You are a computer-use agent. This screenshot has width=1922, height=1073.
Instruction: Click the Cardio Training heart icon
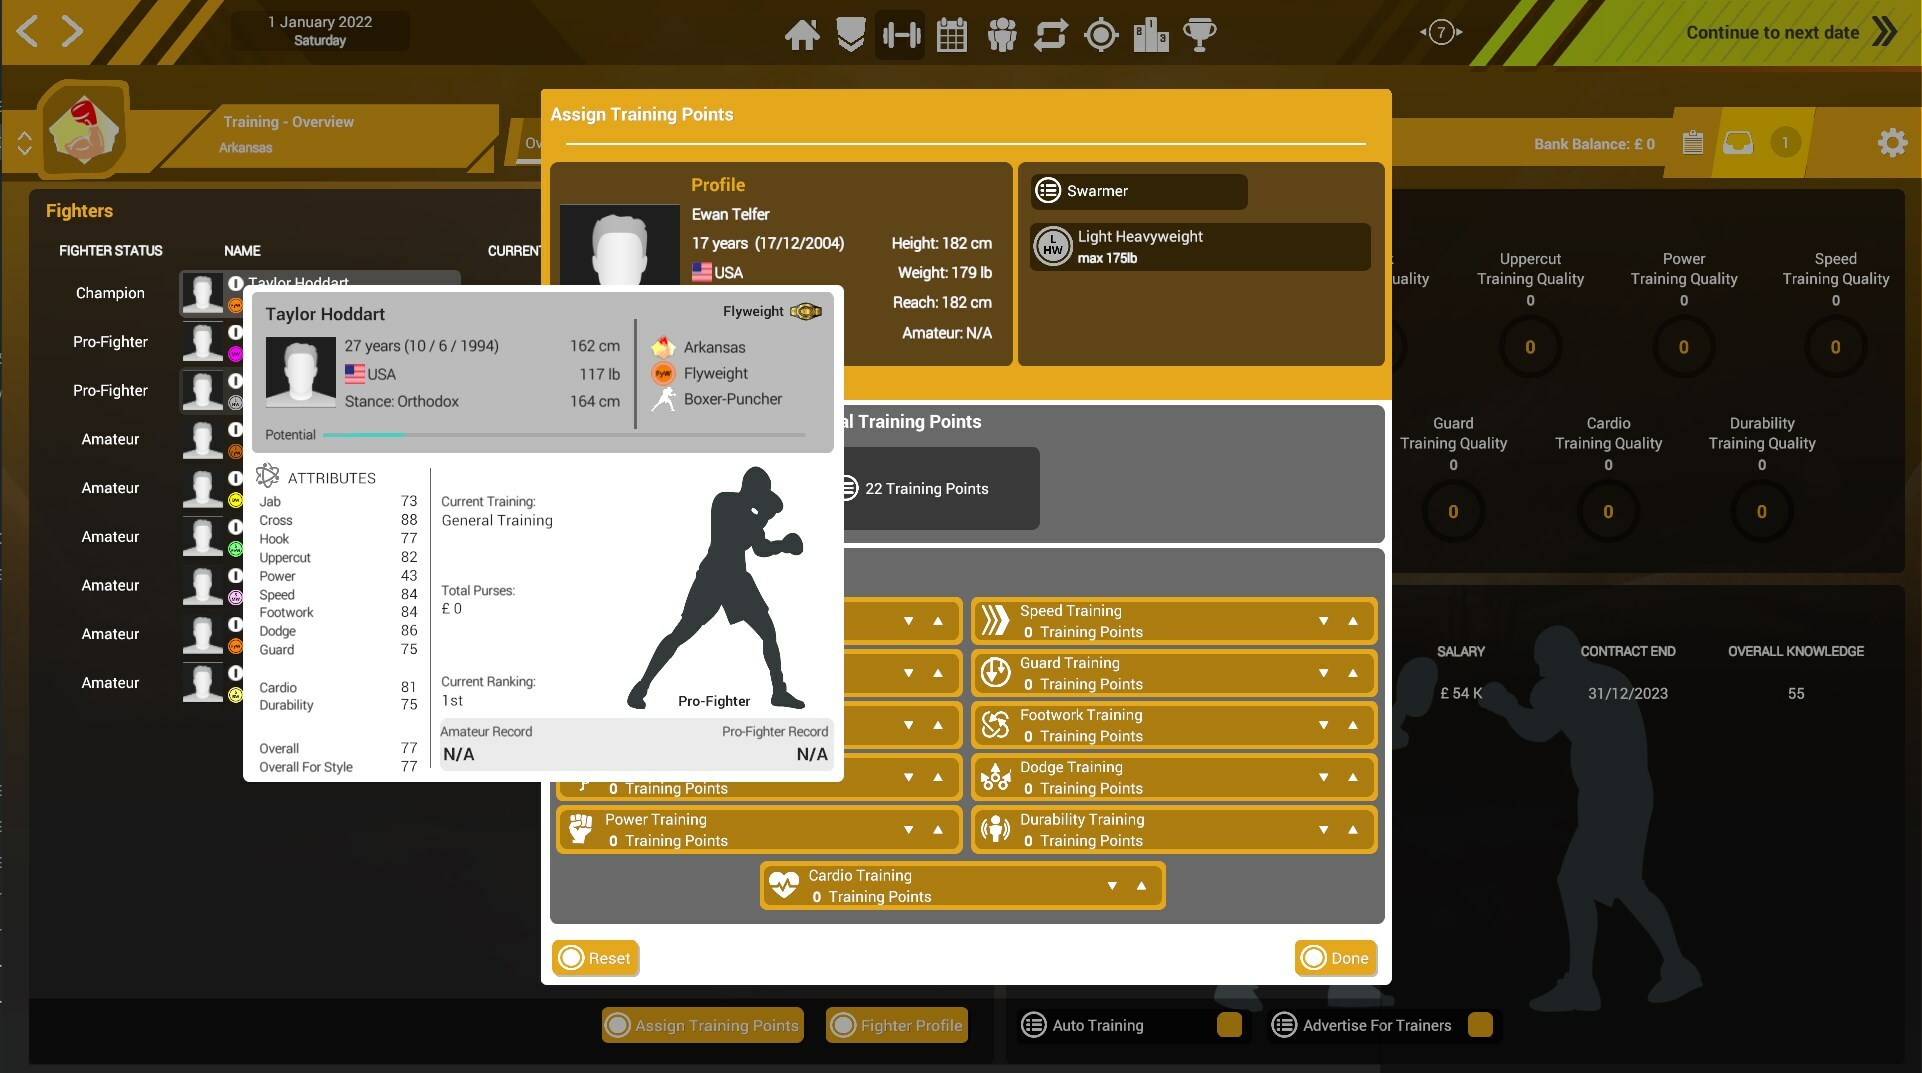(x=784, y=885)
